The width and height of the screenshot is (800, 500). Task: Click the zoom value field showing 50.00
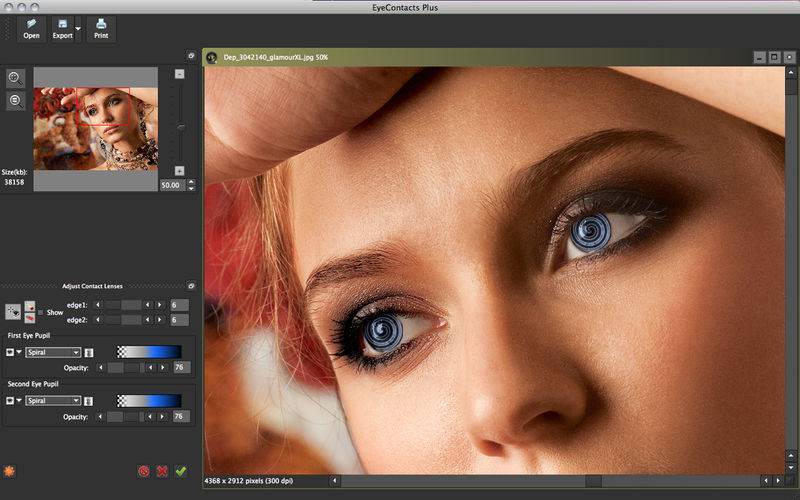tap(173, 185)
